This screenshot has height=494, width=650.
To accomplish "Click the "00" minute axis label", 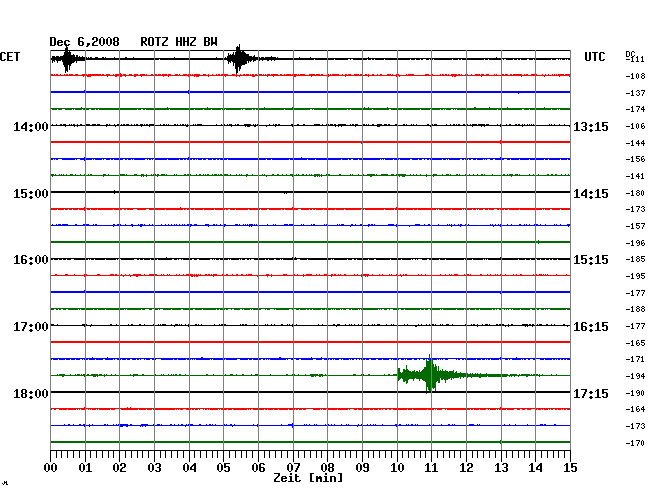I will pyautogui.click(x=51, y=468).
